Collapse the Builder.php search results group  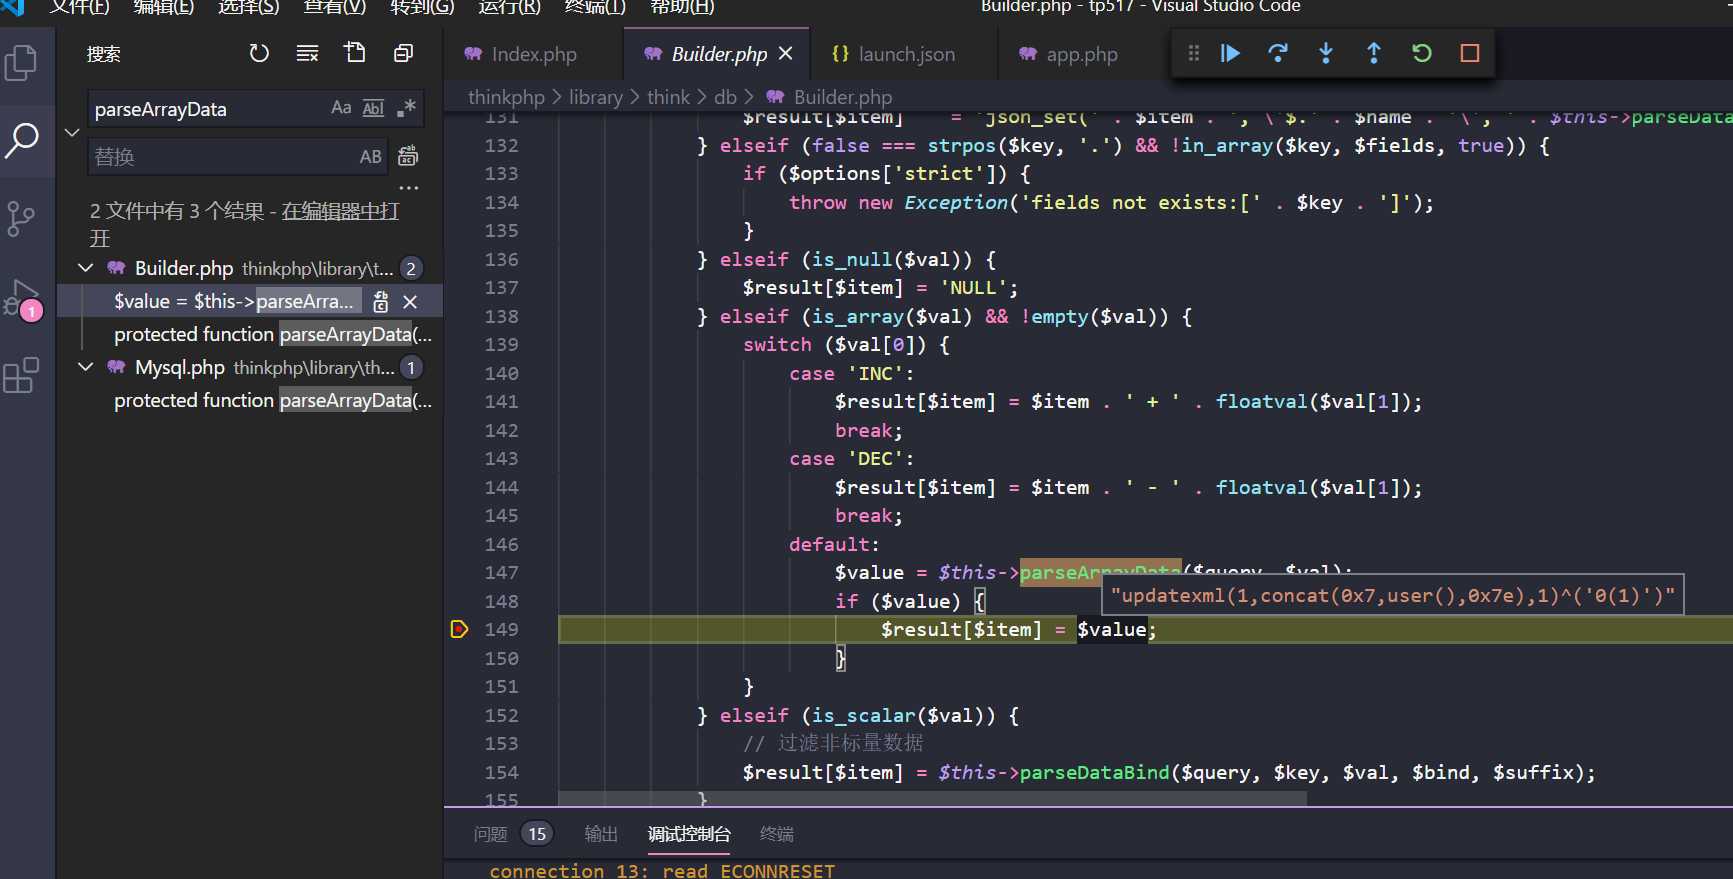(86, 268)
